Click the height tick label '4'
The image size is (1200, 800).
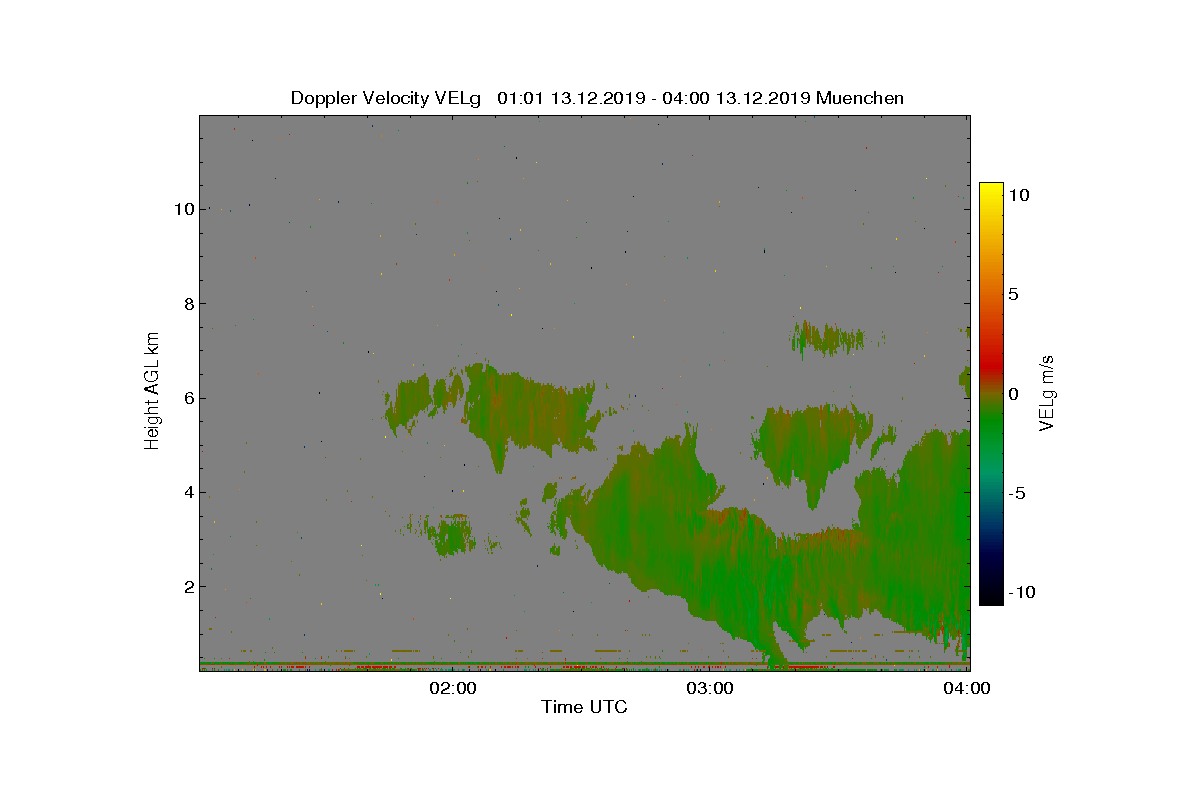pyautogui.click(x=189, y=492)
